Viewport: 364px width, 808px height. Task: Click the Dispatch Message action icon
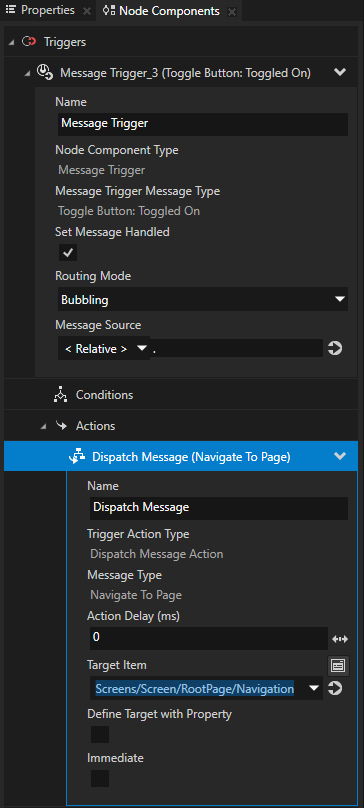click(x=77, y=457)
